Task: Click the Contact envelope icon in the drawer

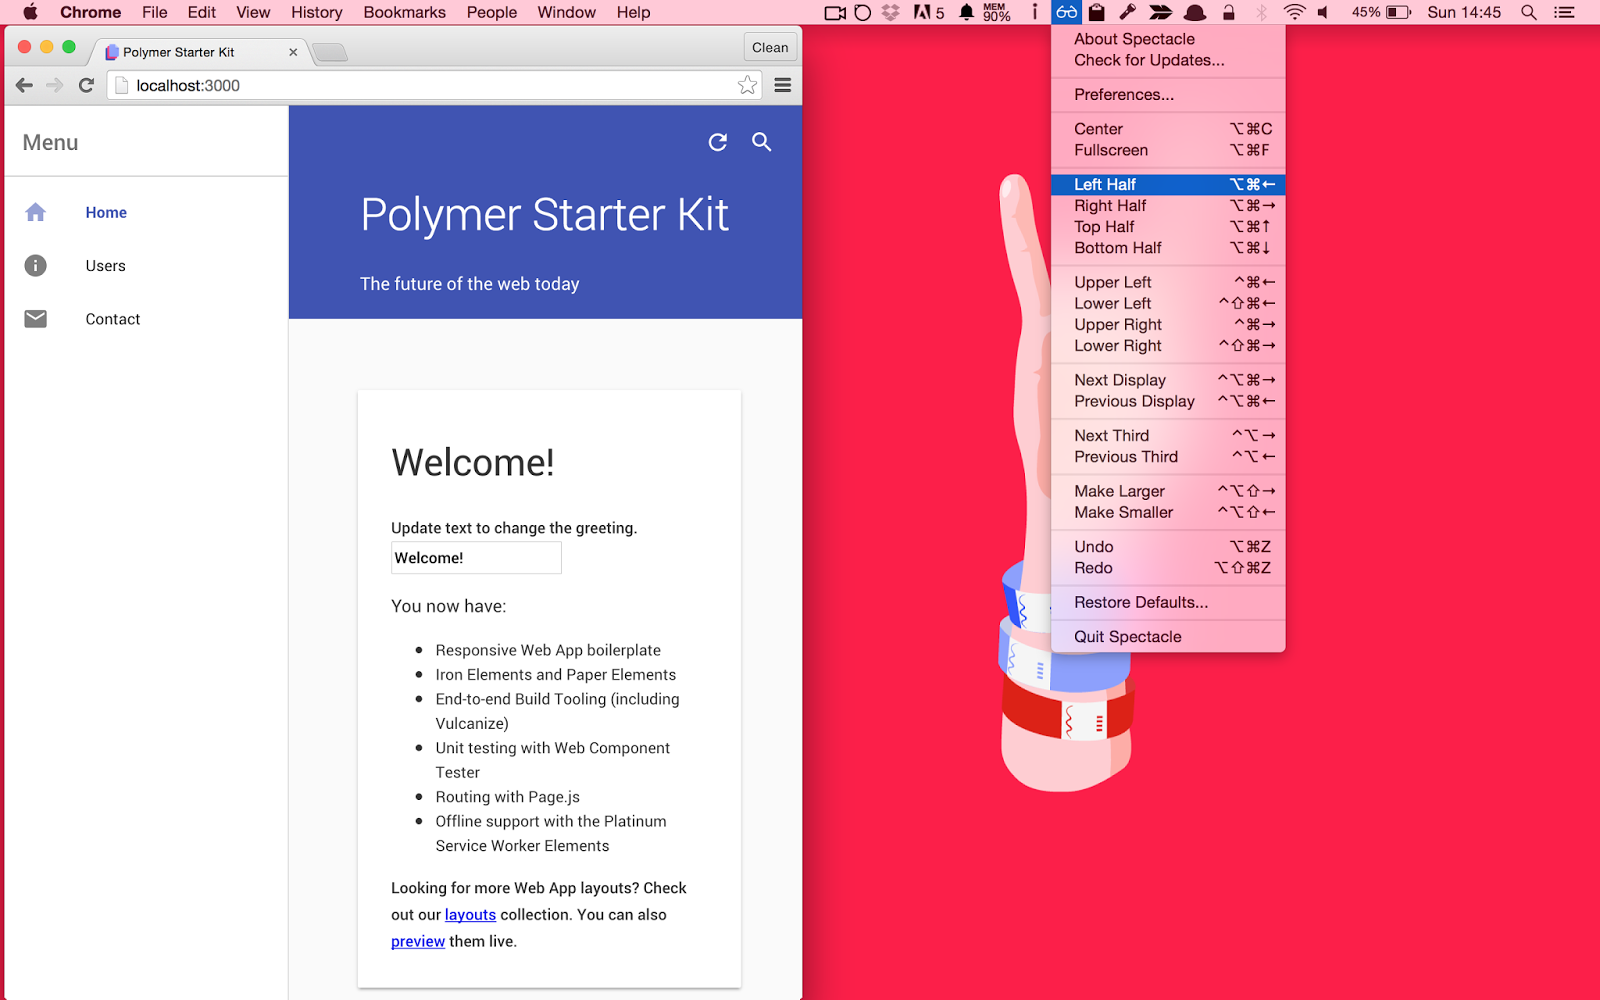Action: (x=36, y=319)
